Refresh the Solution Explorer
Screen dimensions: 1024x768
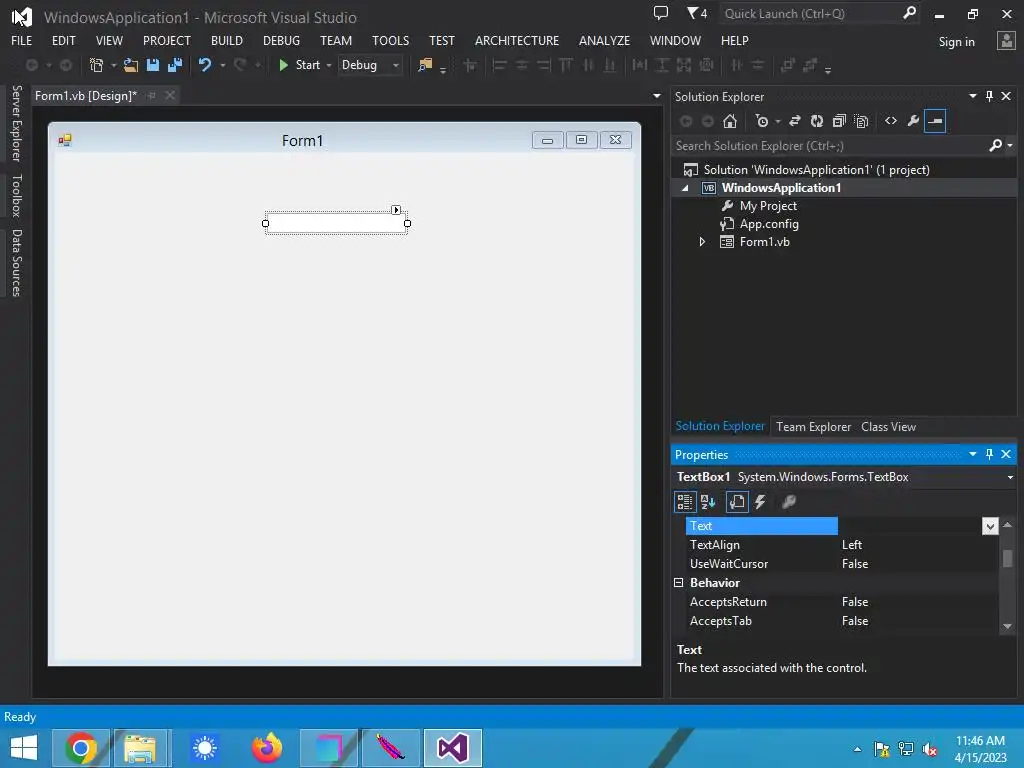click(x=817, y=121)
